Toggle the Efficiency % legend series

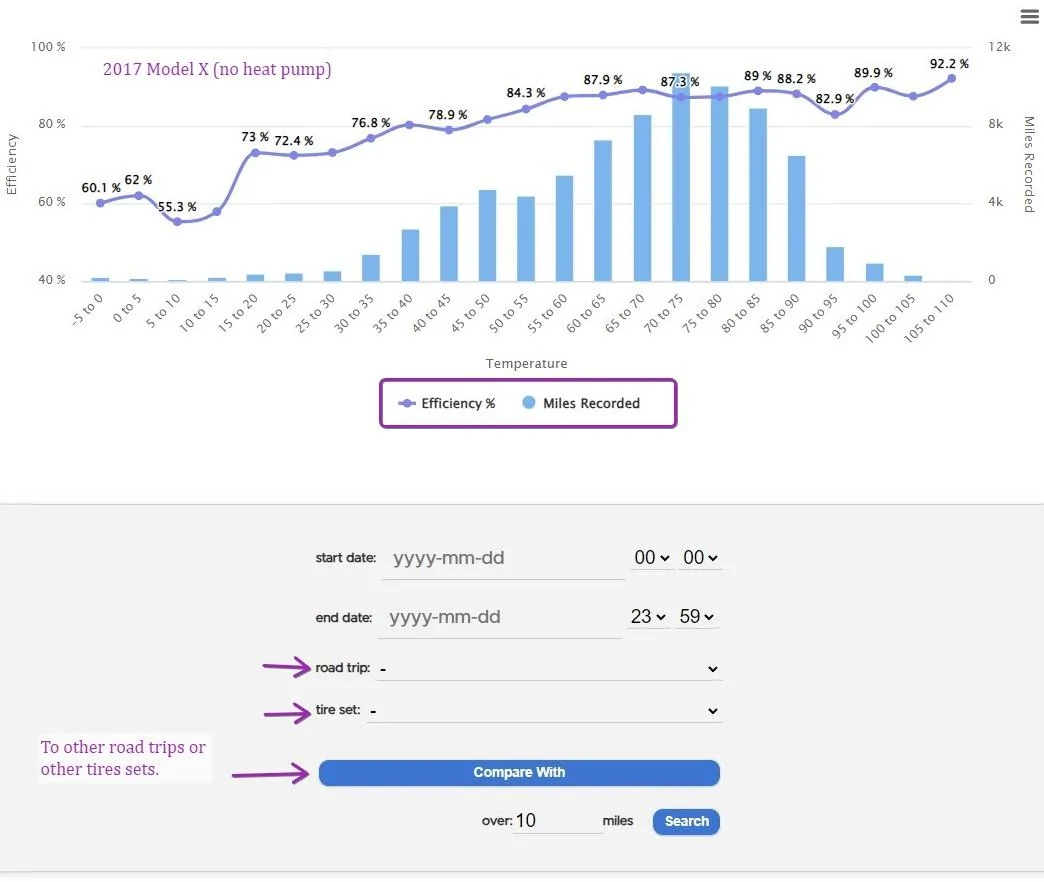(x=447, y=403)
